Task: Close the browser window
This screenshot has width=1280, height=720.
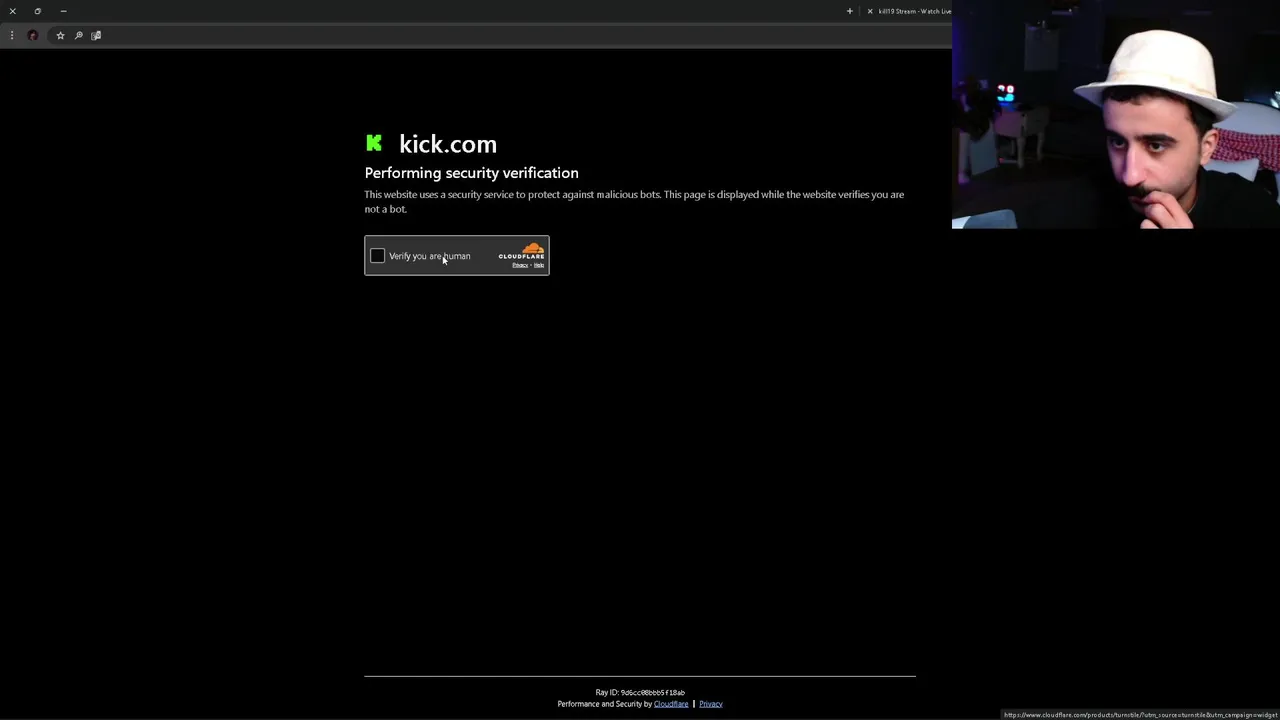Action: point(12,11)
